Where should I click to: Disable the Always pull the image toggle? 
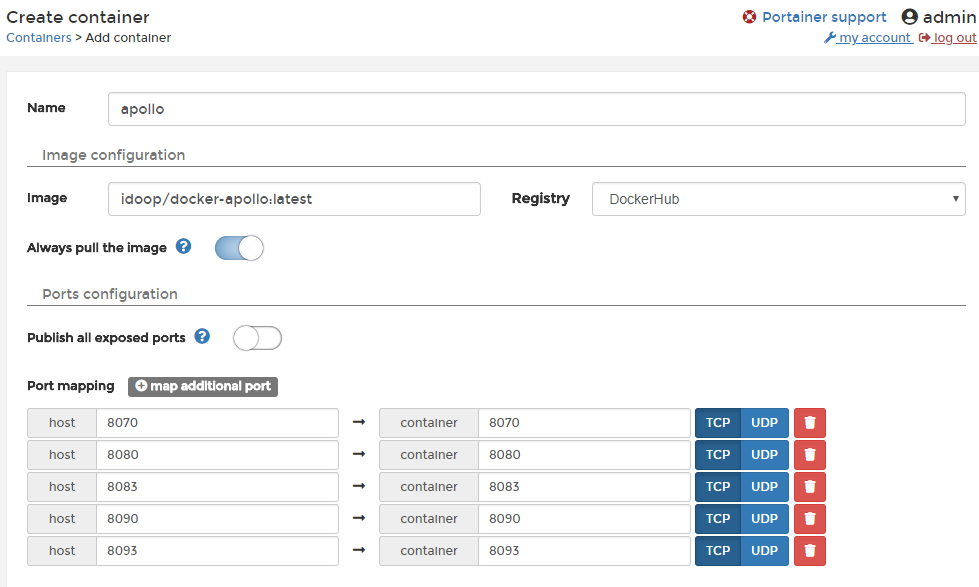[x=238, y=247]
